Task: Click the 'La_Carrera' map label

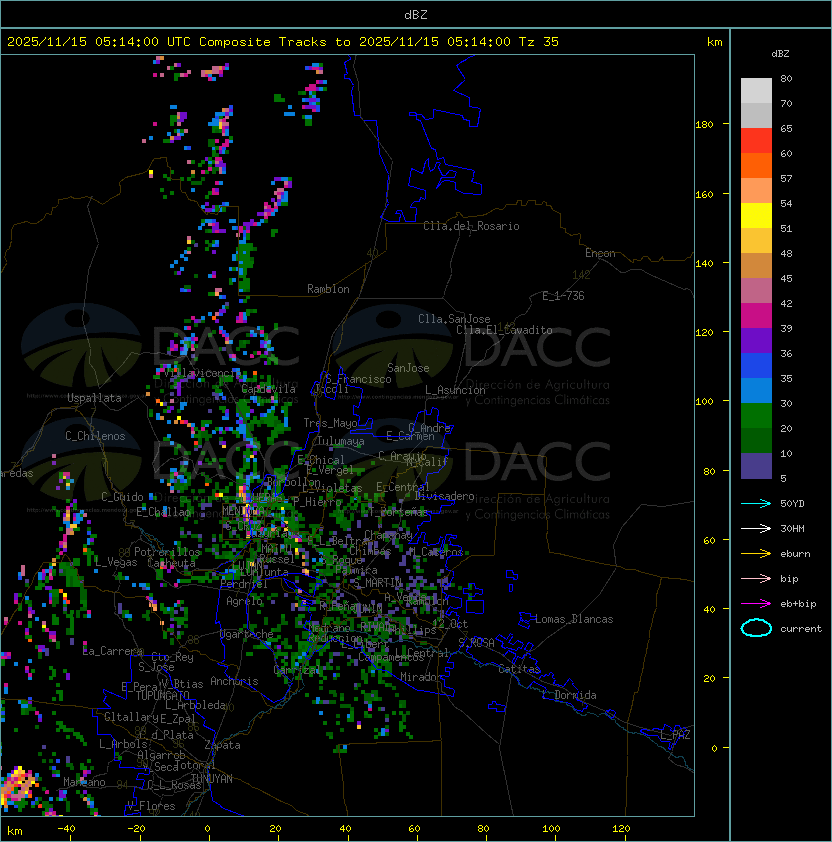Action: click(112, 651)
